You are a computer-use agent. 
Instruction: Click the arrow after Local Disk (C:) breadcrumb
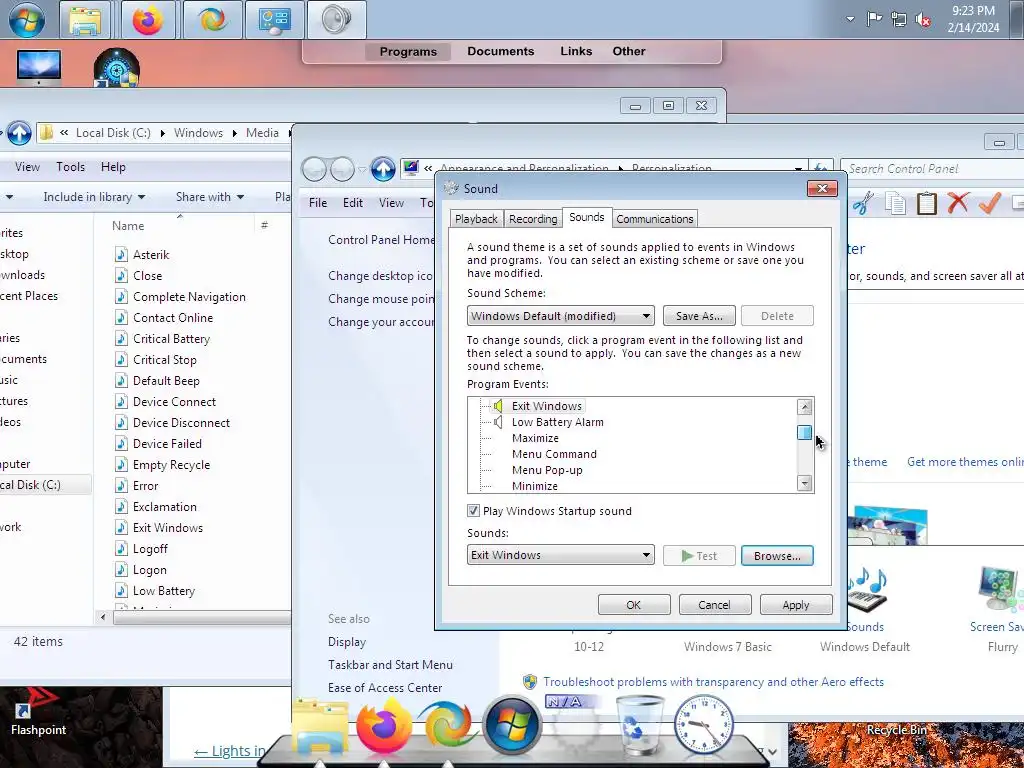coord(163,133)
